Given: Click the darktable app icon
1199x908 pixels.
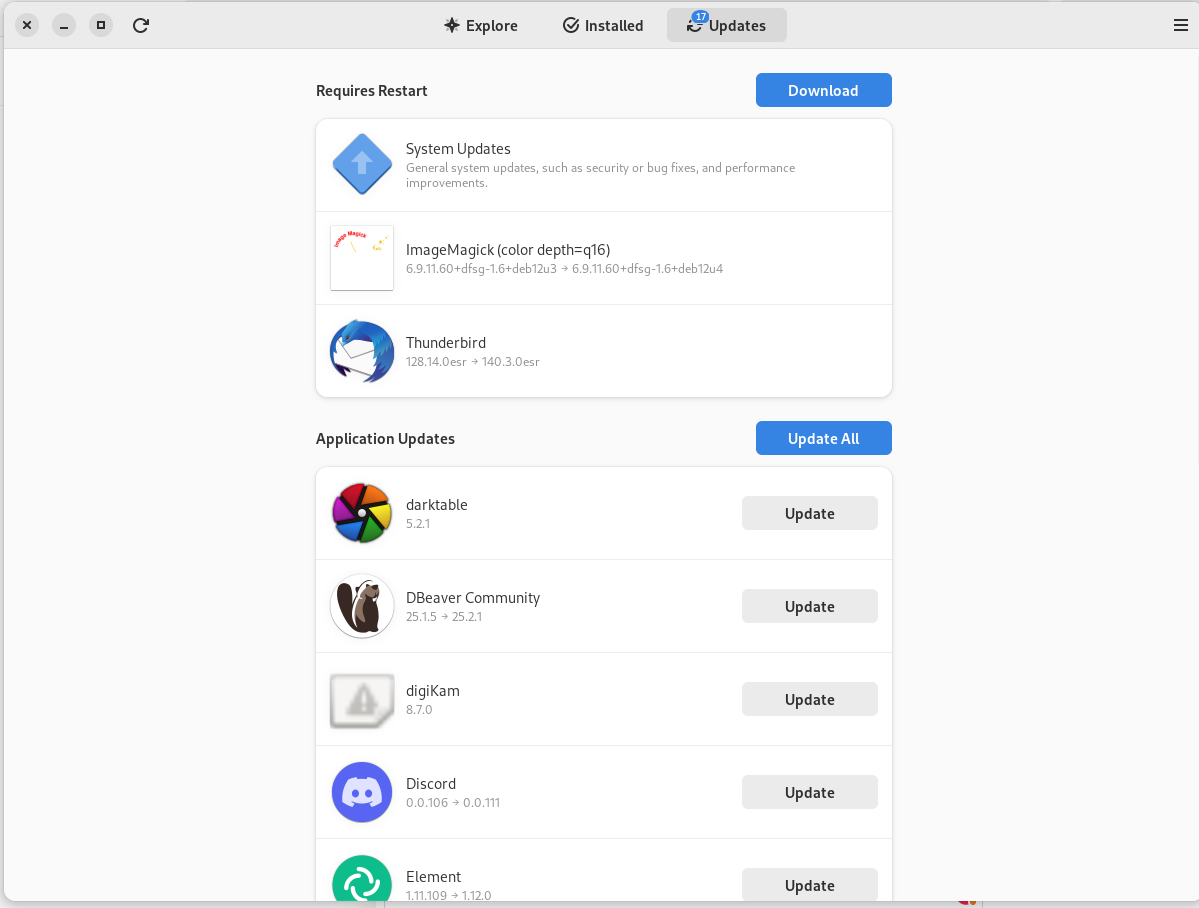Looking at the screenshot, I should tap(362, 513).
